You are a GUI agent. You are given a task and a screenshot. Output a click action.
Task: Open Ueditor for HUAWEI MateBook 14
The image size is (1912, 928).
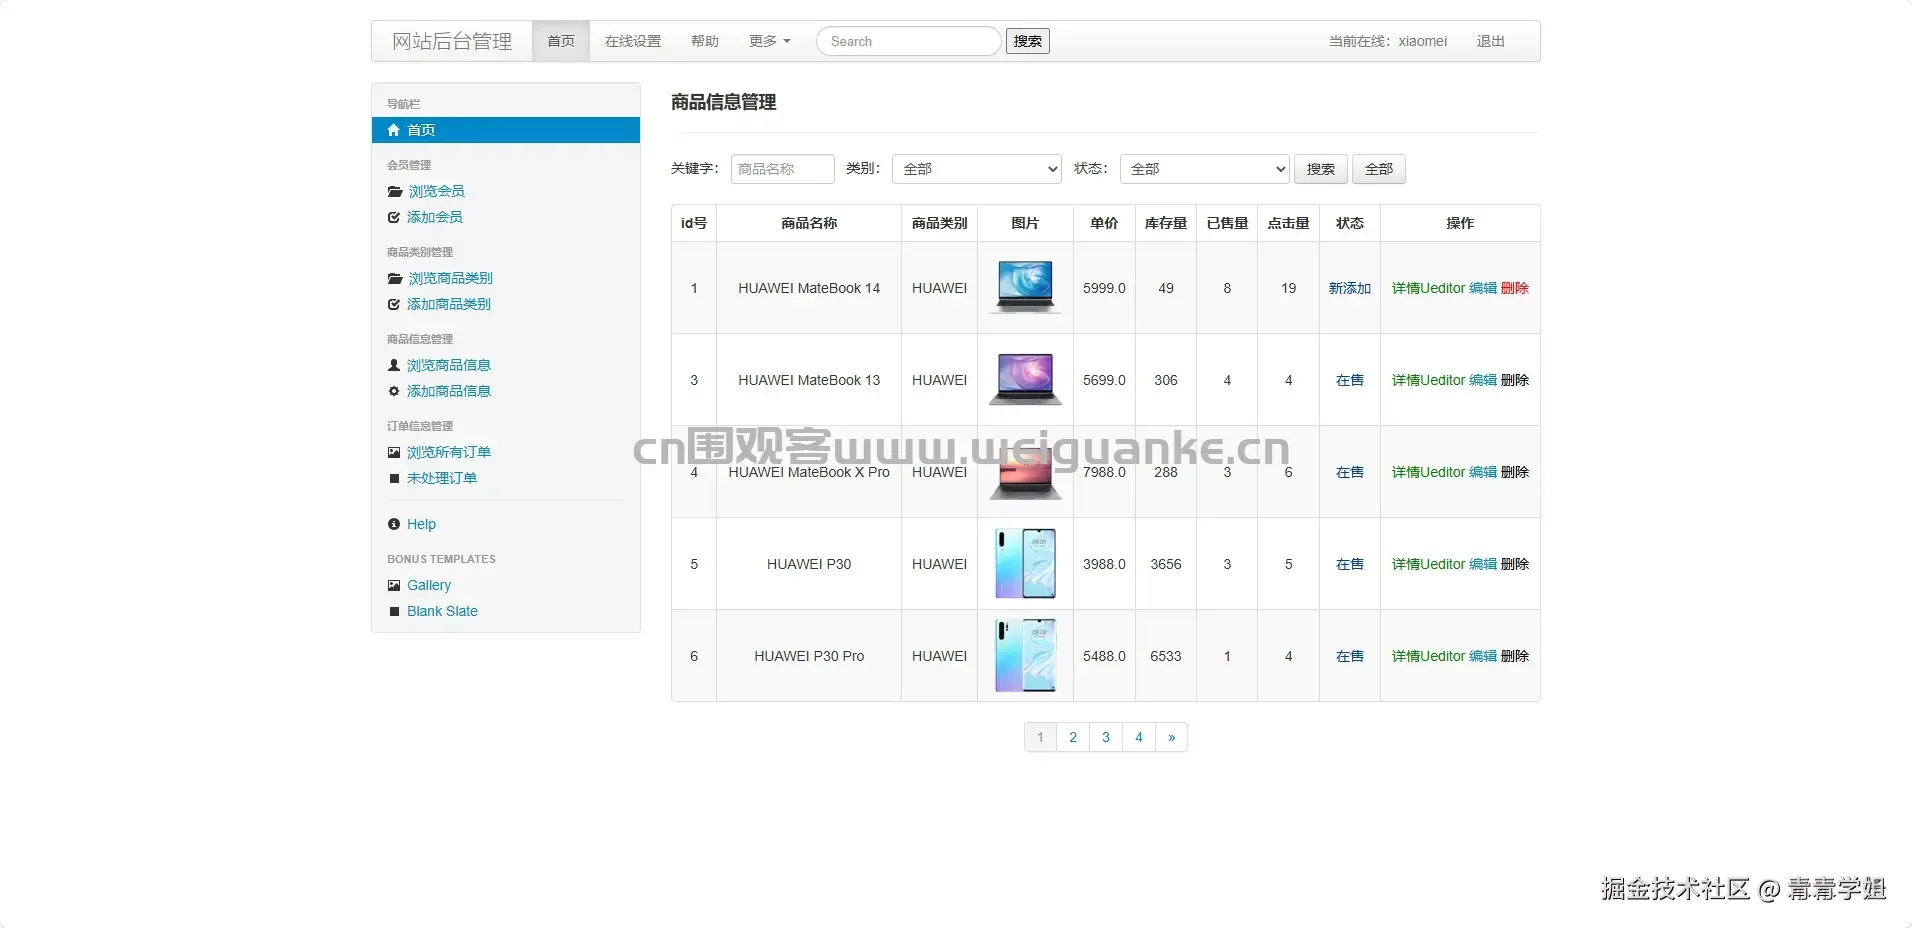(x=1443, y=288)
